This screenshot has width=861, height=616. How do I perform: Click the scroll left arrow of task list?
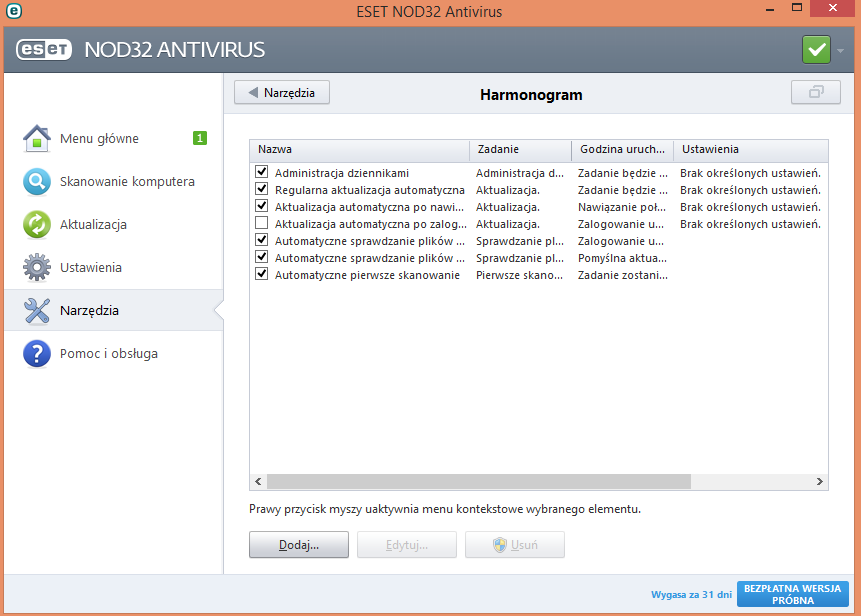(258, 481)
